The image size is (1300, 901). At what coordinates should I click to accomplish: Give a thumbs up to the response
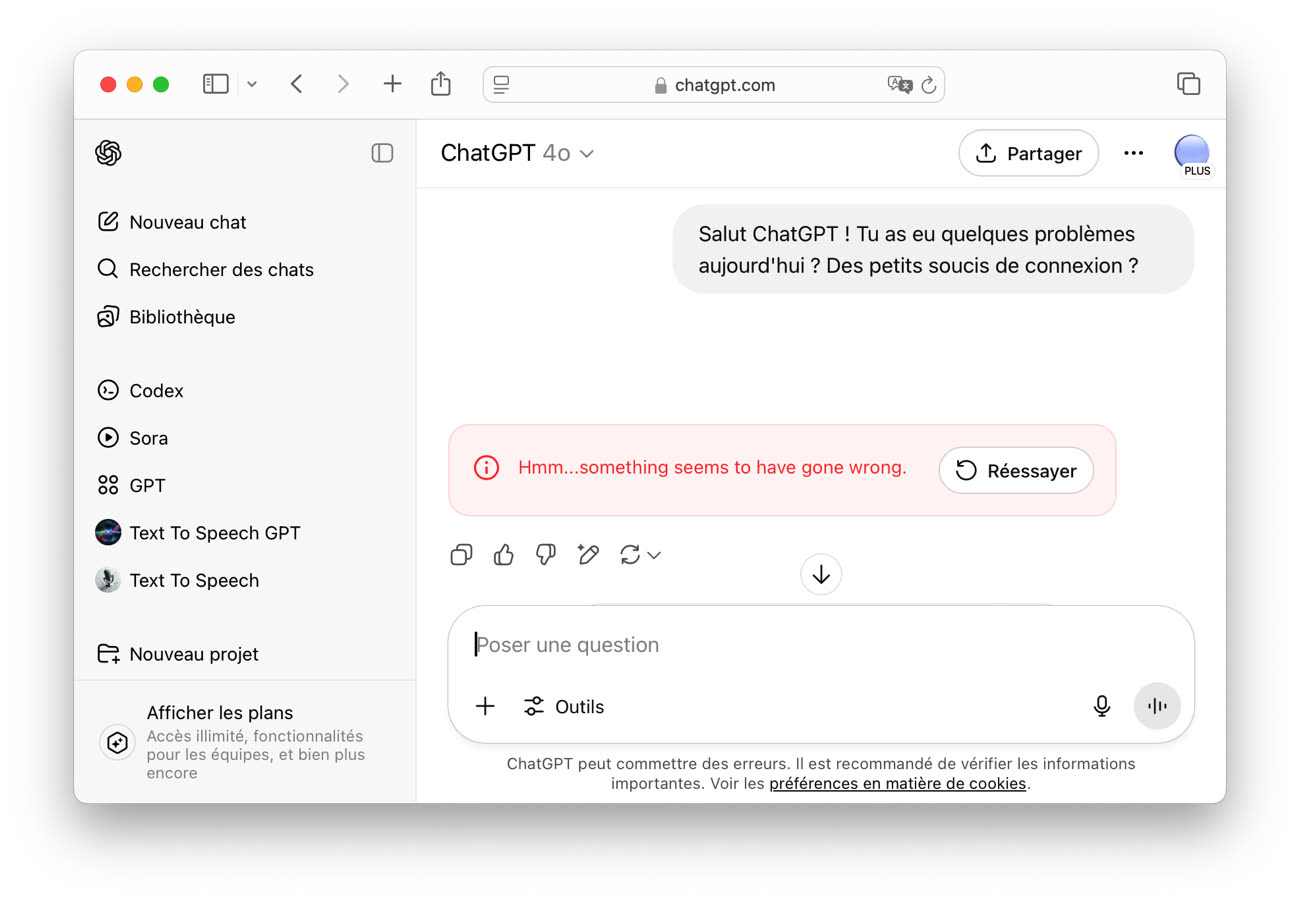pos(504,555)
